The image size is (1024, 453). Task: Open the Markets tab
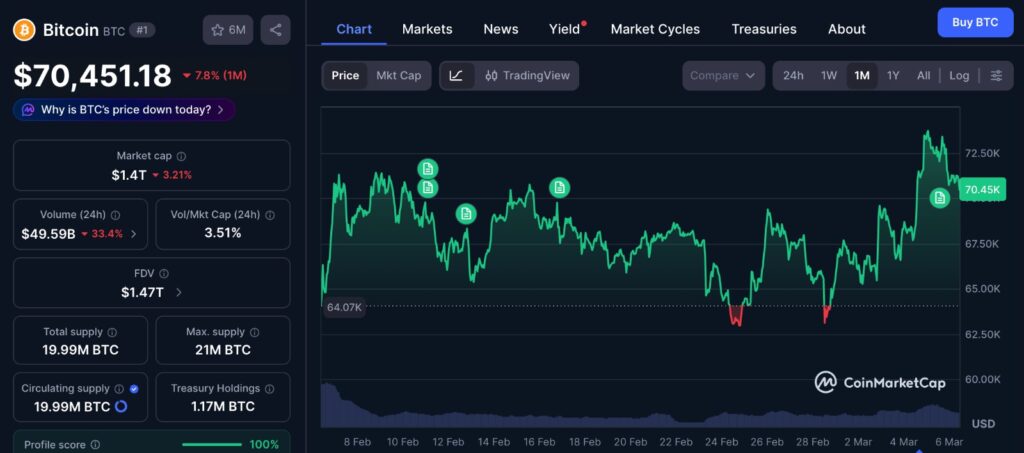click(x=427, y=29)
